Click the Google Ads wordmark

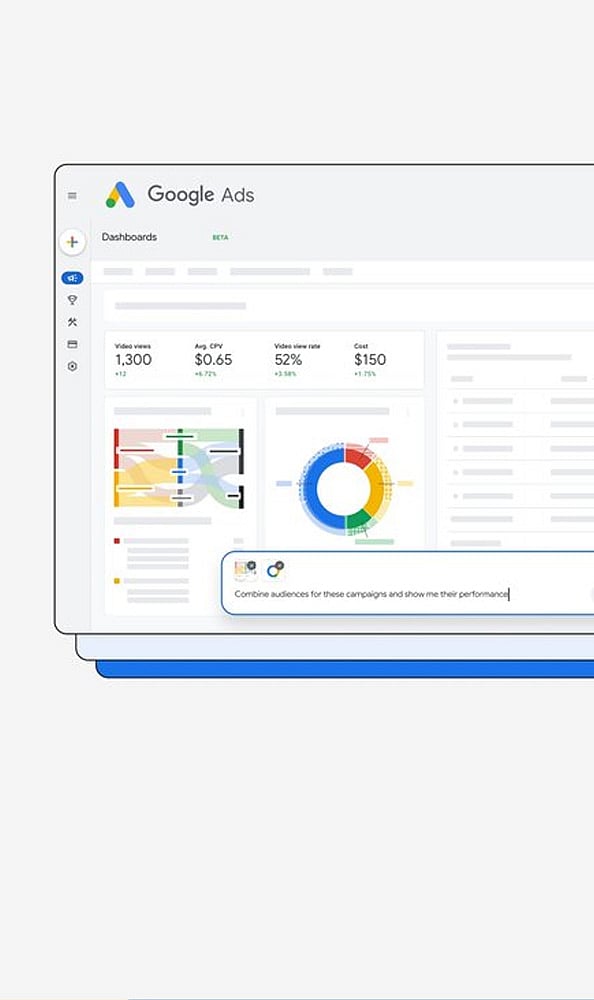point(200,195)
